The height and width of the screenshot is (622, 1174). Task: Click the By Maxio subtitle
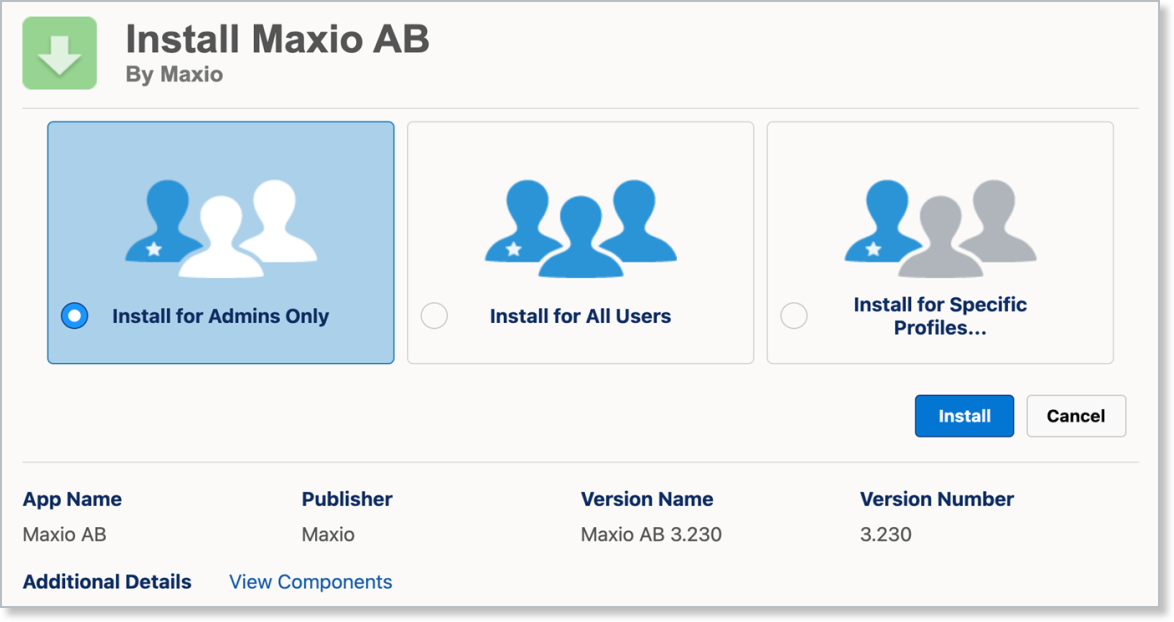[x=174, y=75]
